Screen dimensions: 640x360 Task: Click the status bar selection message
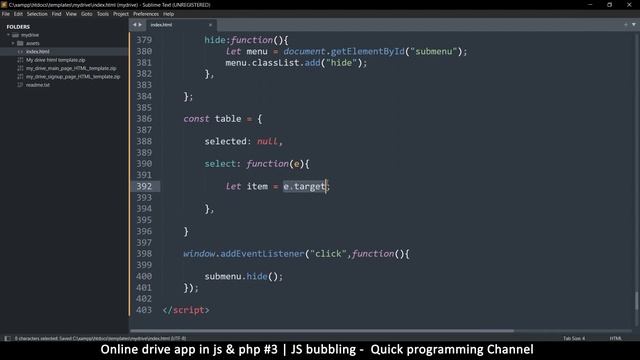click(x=100, y=338)
